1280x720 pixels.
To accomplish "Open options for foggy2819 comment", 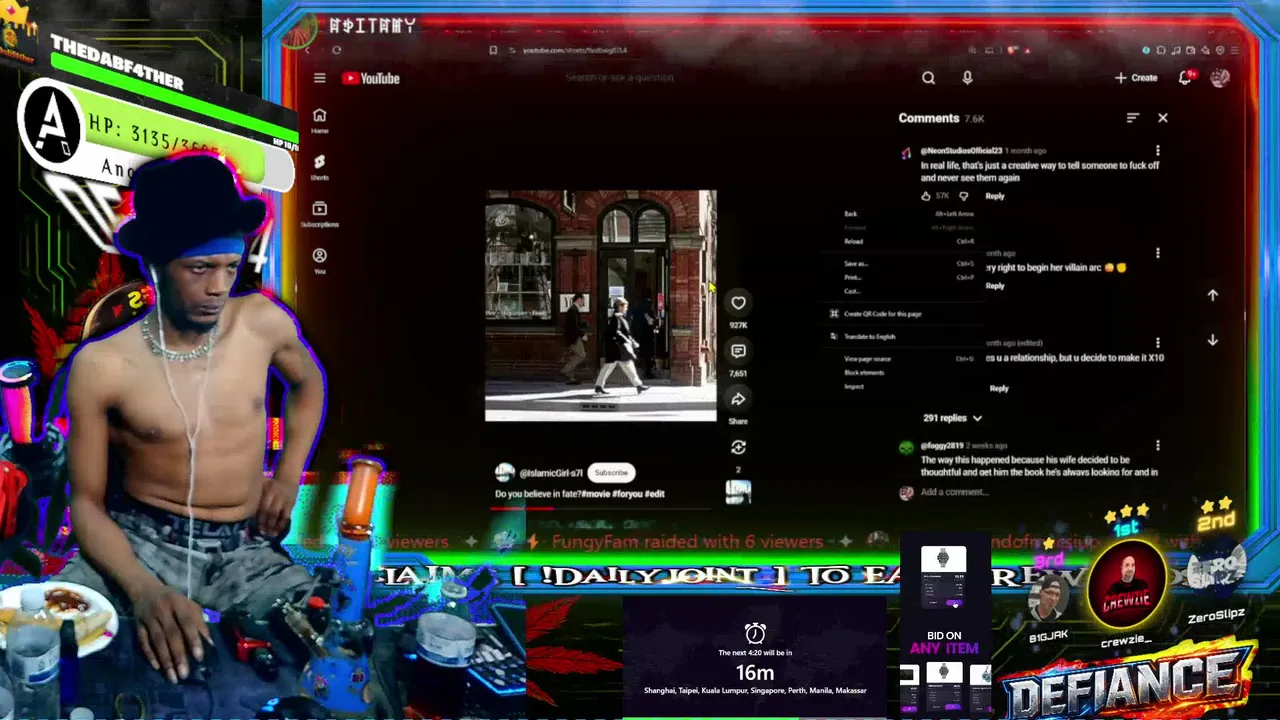I will coord(1157,446).
